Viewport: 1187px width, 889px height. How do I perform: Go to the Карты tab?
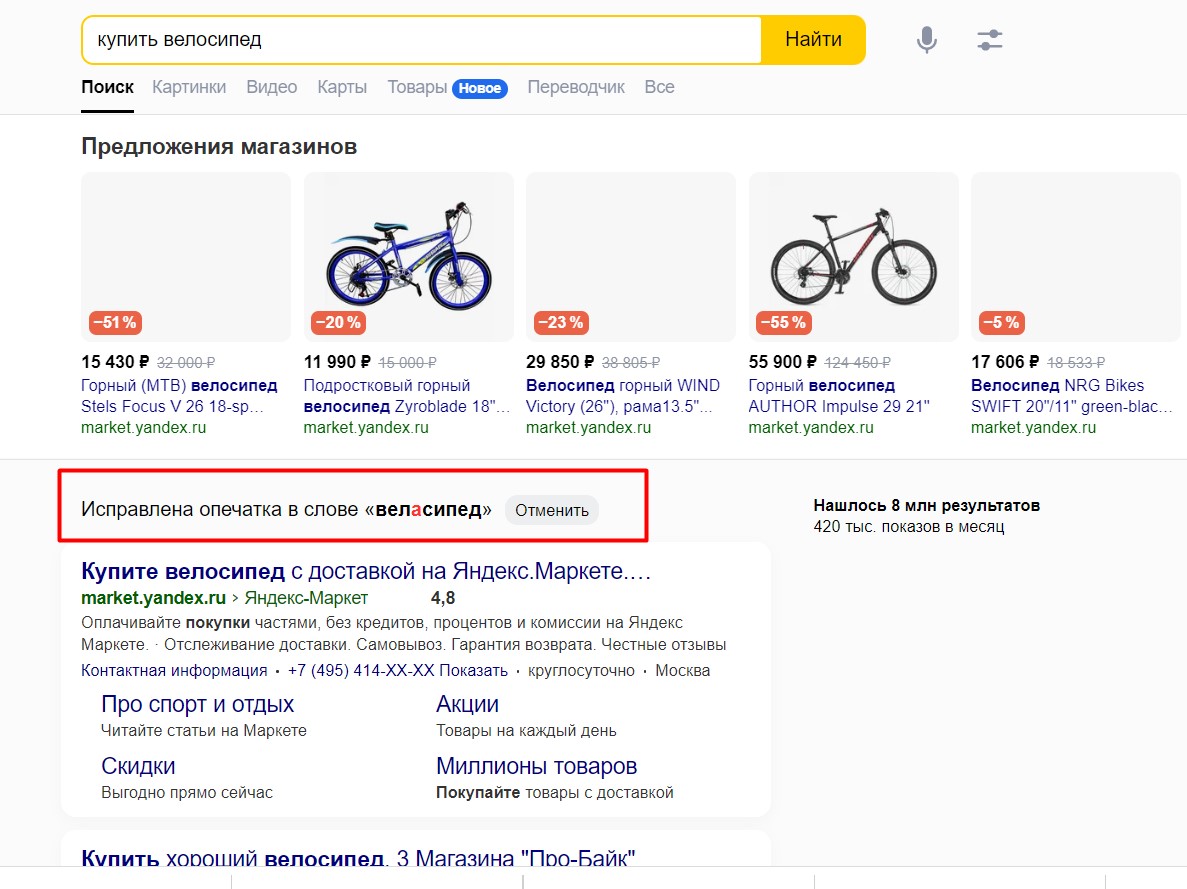(x=342, y=87)
